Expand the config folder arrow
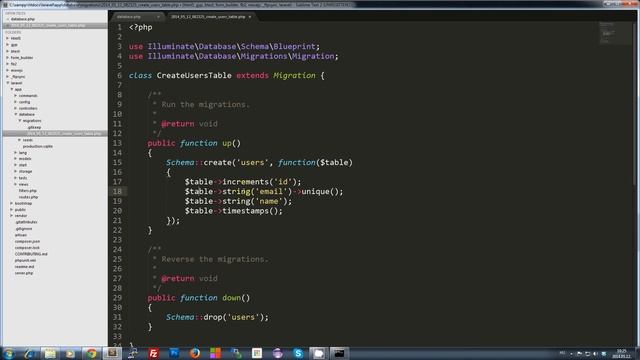This screenshot has height=360, width=640. (x=16, y=102)
